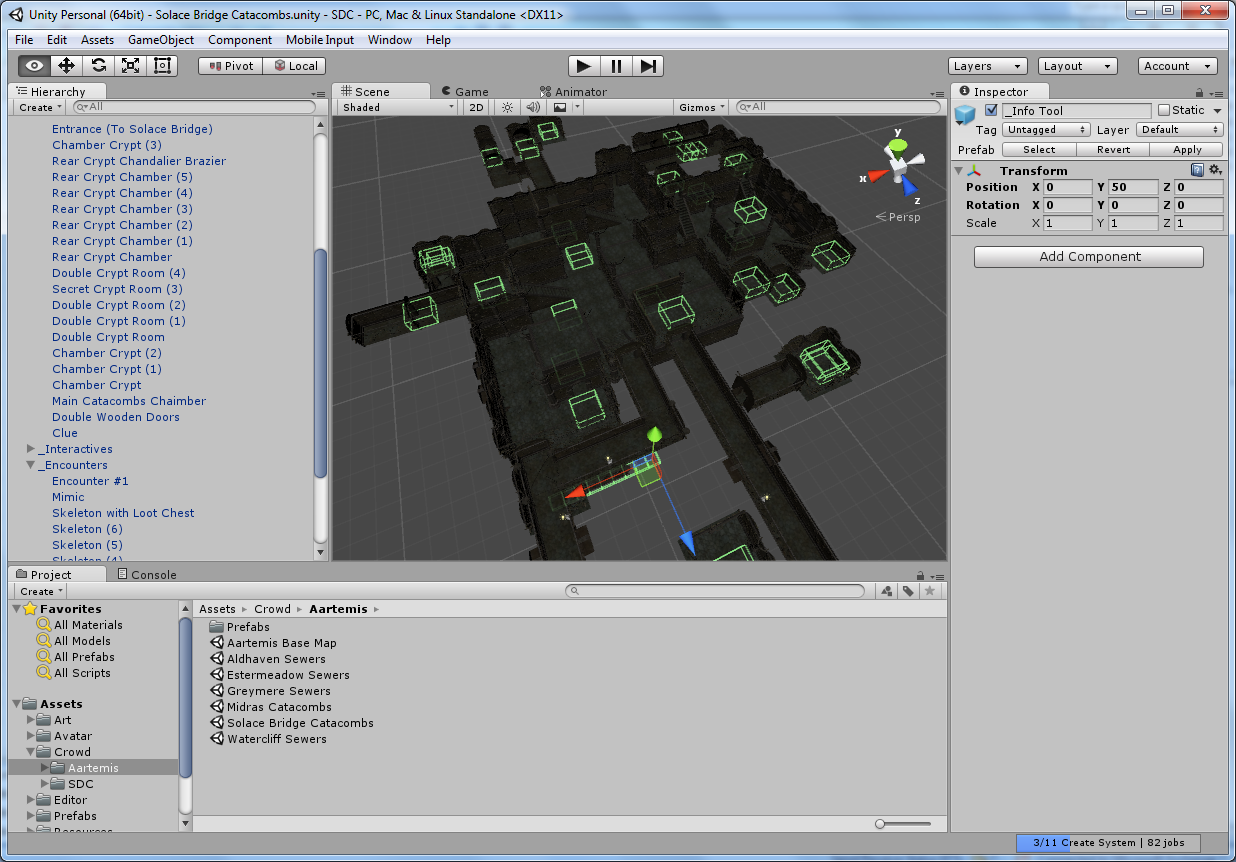Image resolution: width=1236 pixels, height=862 pixels.
Task: Click the Position Y input field
Action: 1133,187
